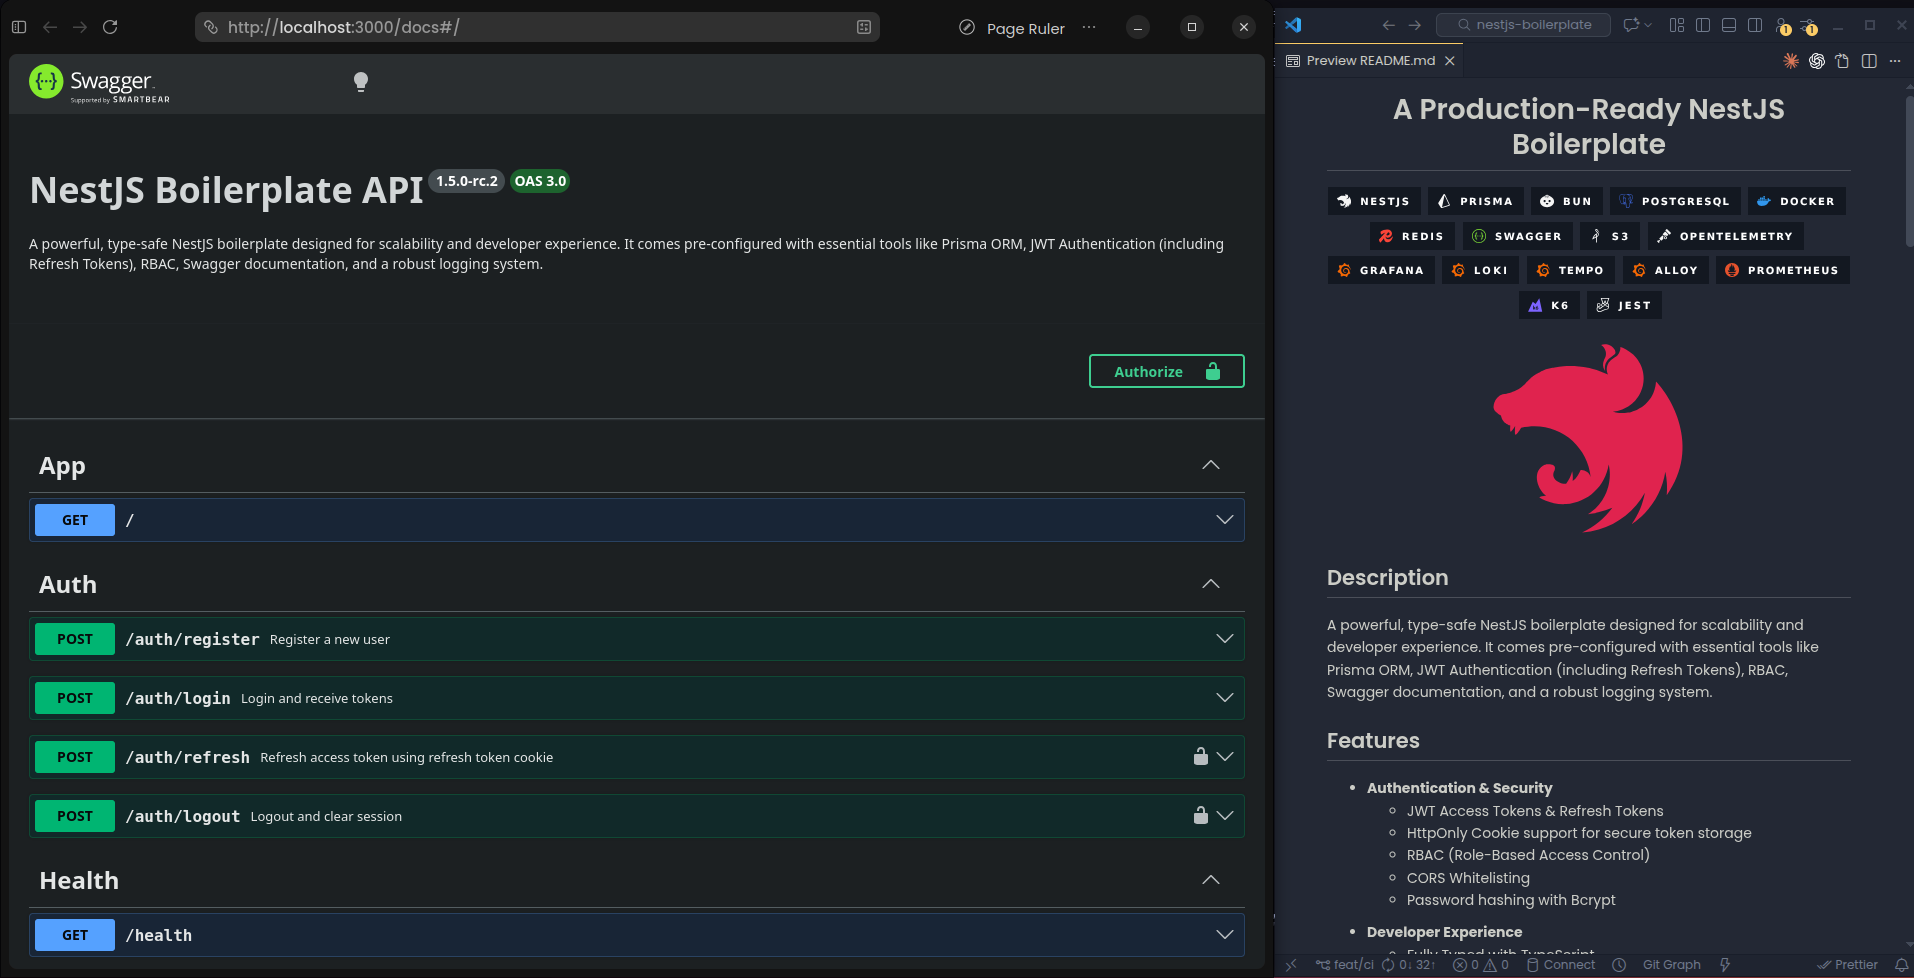The image size is (1914, 978).
Task: Collapse the App section
Action: click(x=1210, y=465)
